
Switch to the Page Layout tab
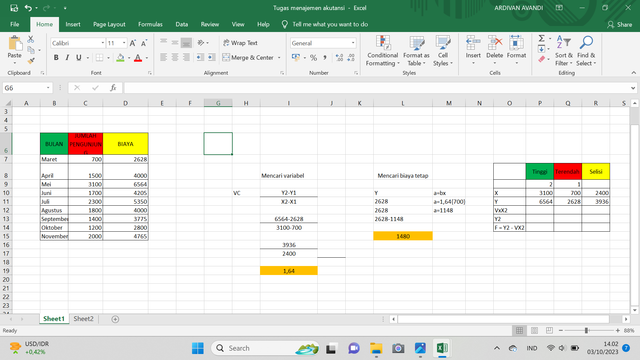109,24
